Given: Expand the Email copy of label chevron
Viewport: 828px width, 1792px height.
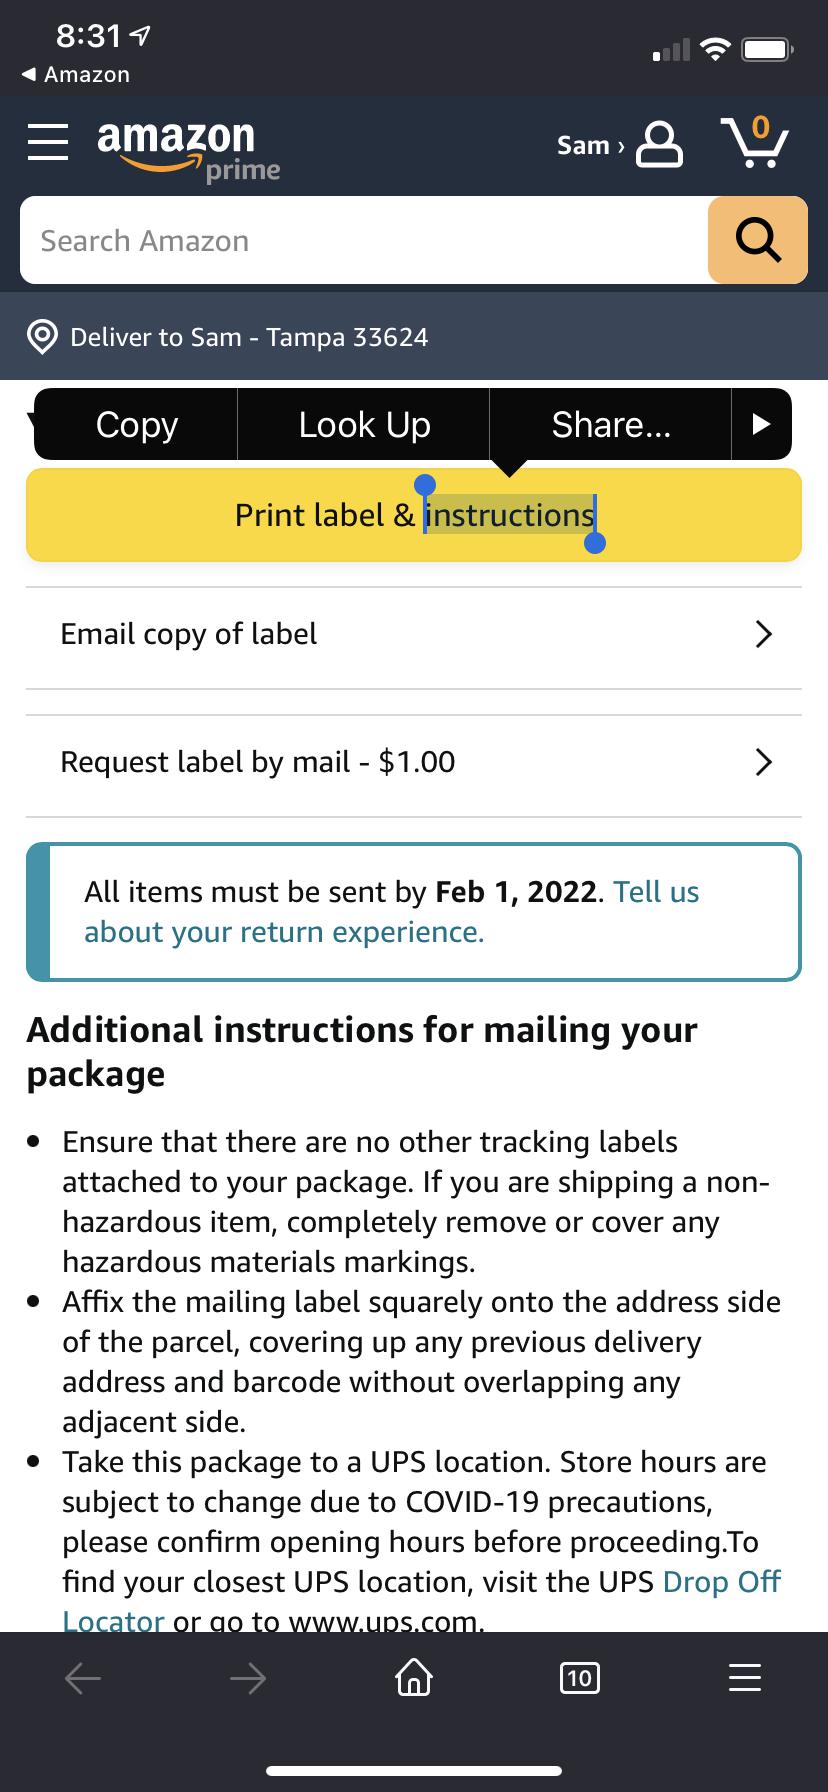Looking at the screenshot, I should click(x=764, y=634).
